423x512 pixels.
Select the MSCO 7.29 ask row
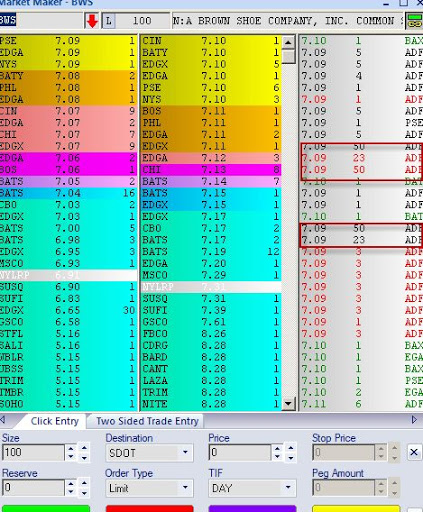tap(211, 275)
